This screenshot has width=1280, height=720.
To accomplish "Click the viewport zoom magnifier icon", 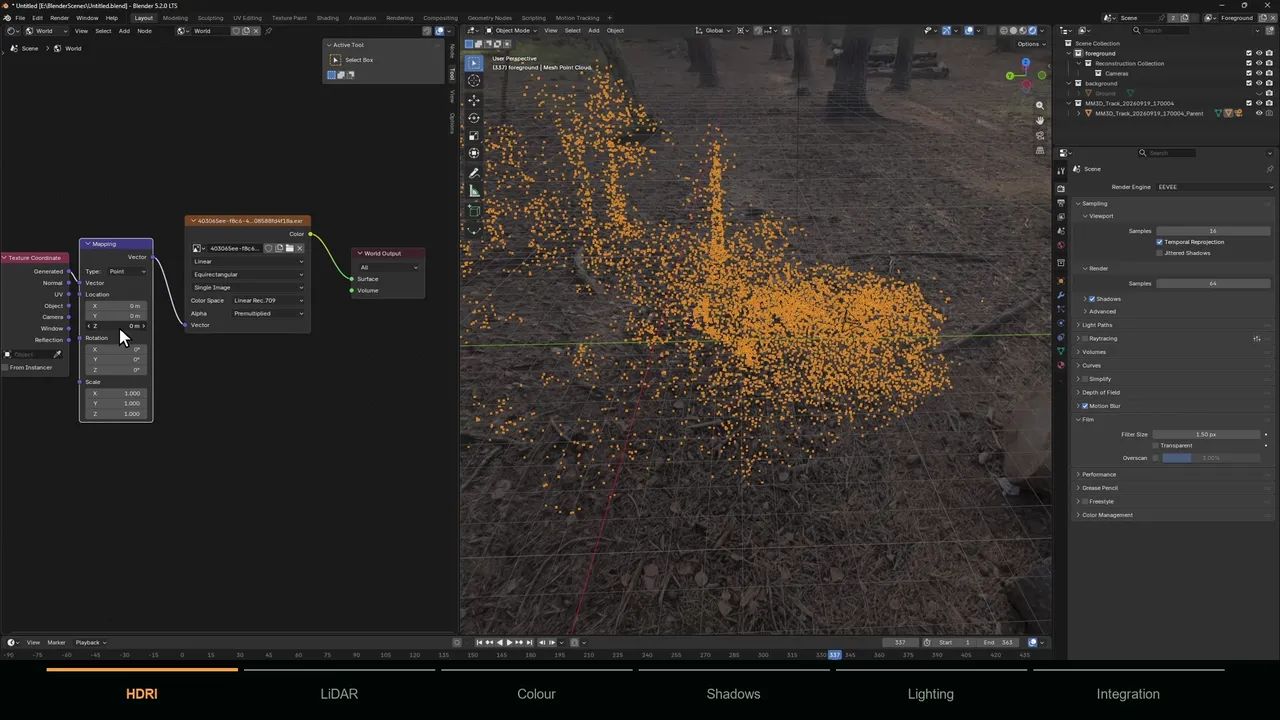I will coord(1040,105).
